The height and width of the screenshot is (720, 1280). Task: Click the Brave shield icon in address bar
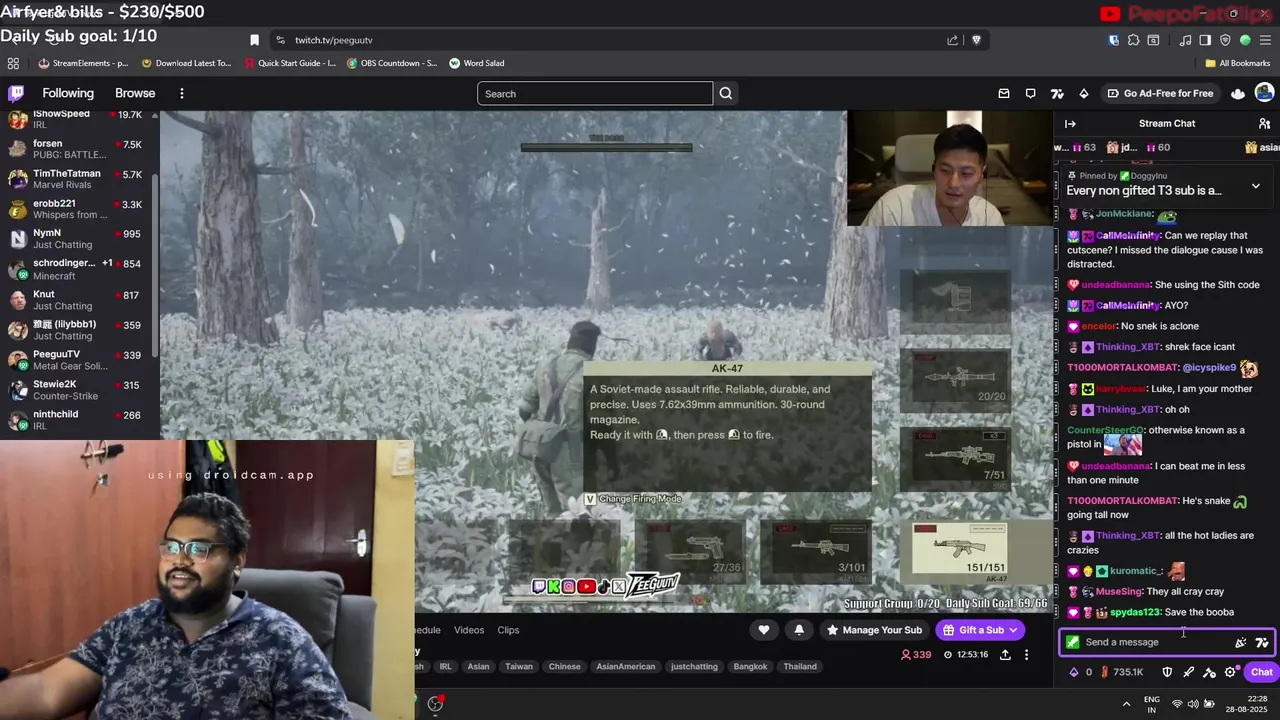click(976, 40)
